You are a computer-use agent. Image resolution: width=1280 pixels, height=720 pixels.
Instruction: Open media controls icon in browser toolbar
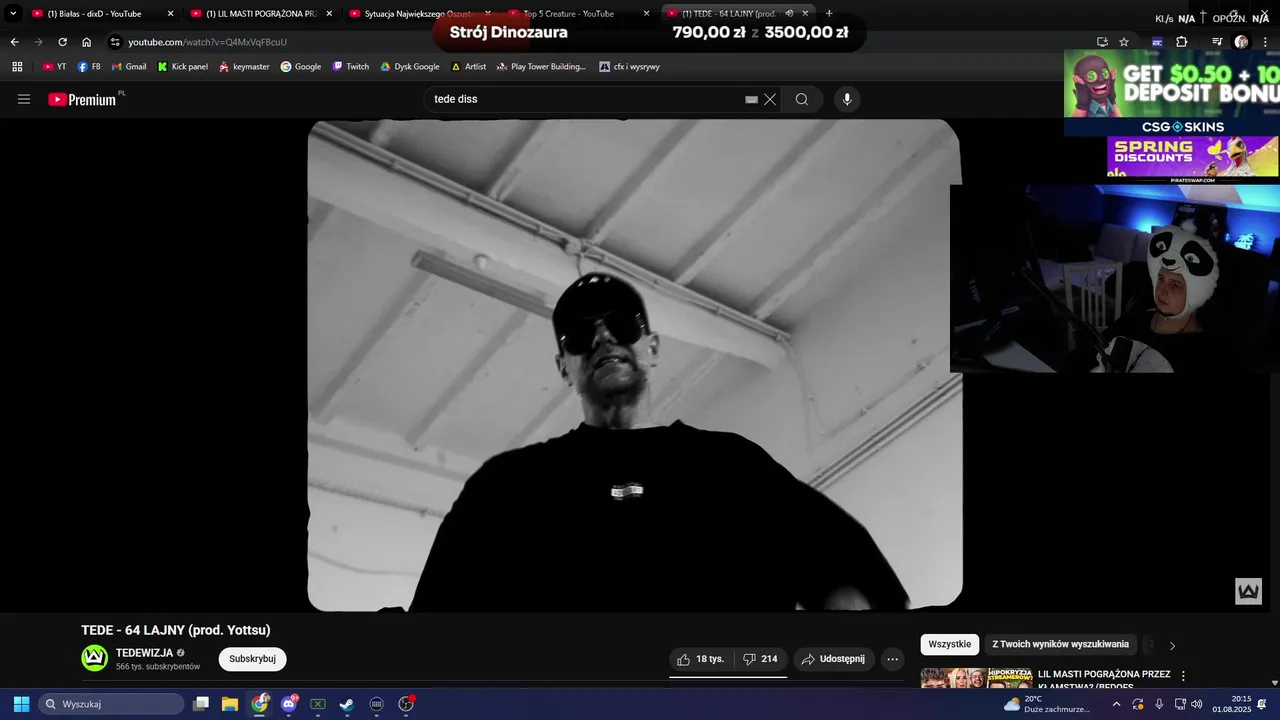[1217, 42]
